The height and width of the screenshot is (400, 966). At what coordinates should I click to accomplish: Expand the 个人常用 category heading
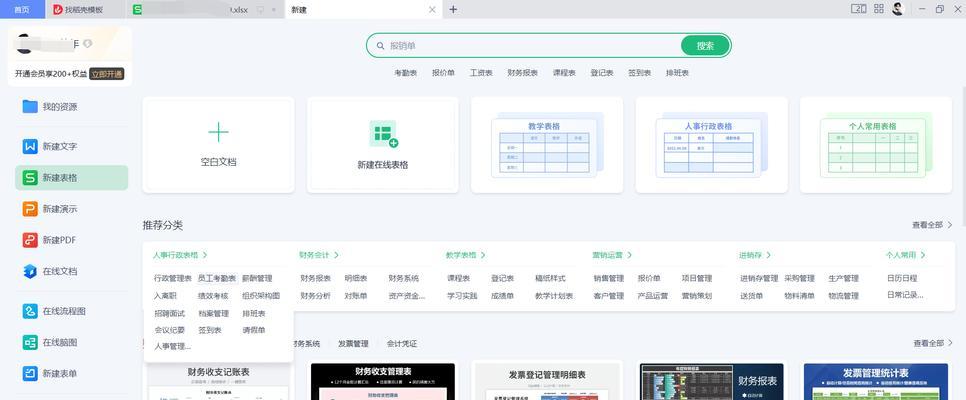(x=906, y=255)
